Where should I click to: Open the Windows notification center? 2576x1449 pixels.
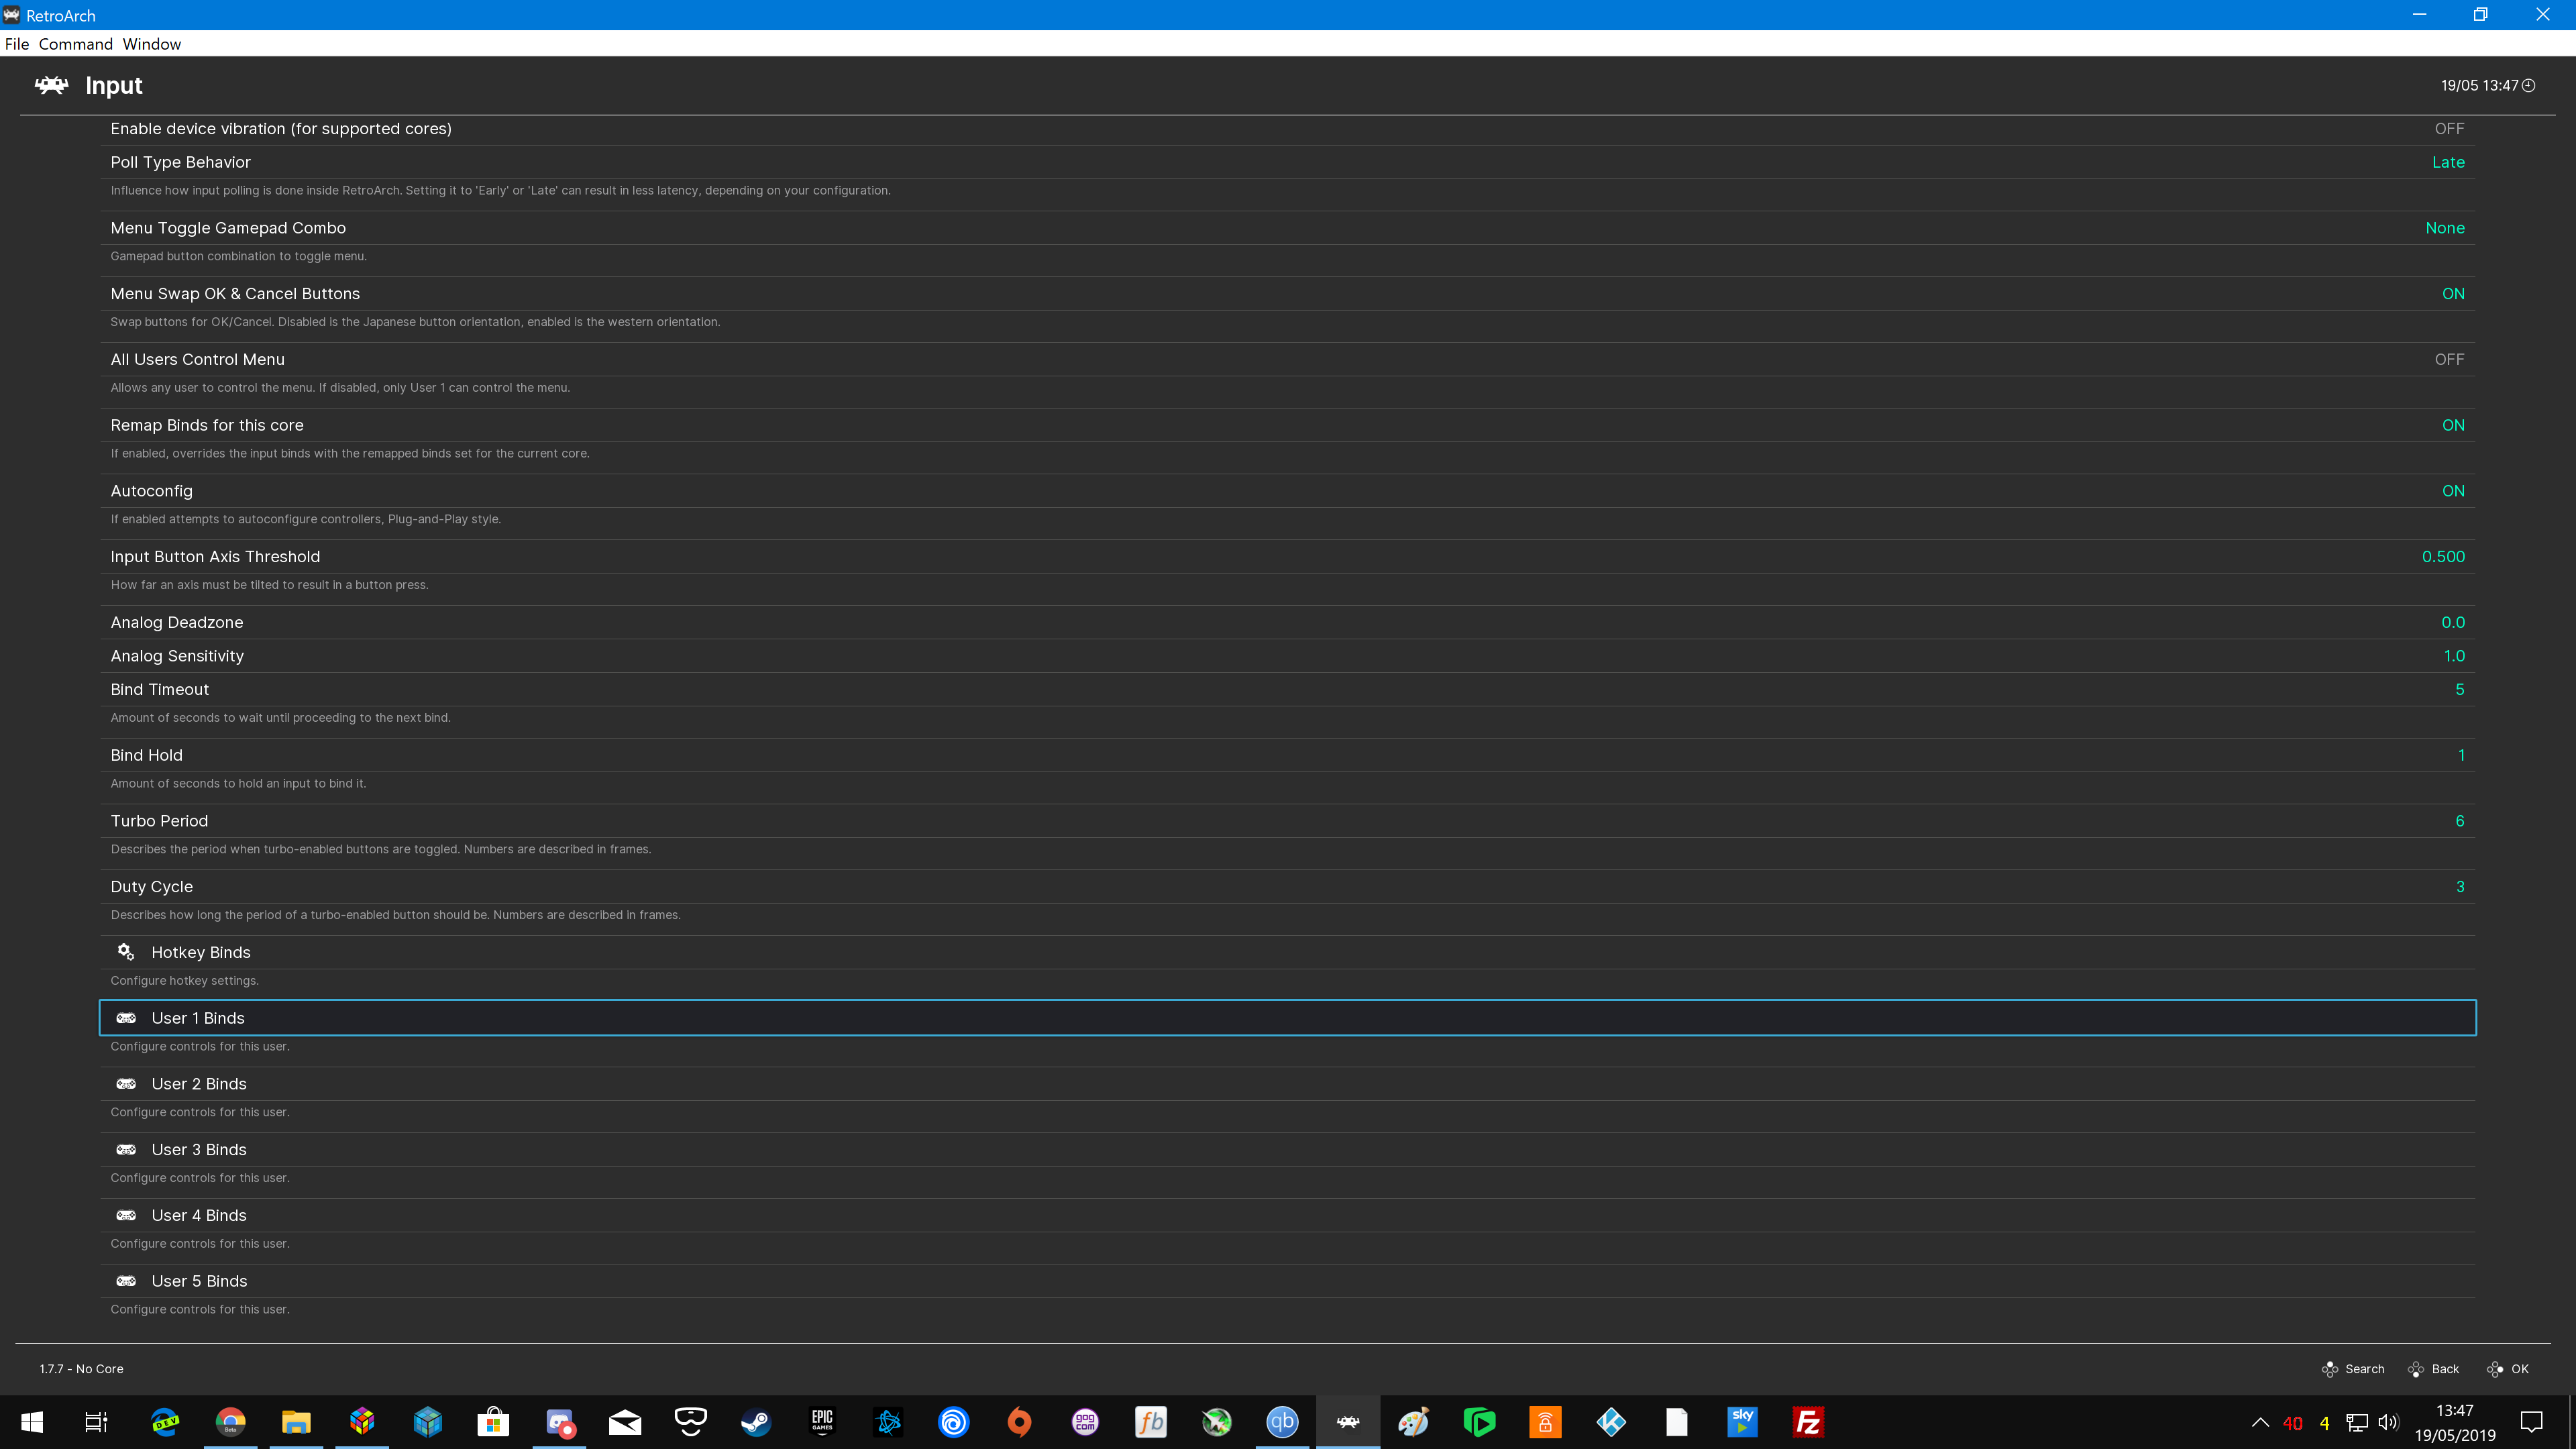[x=2532, y=1422]
